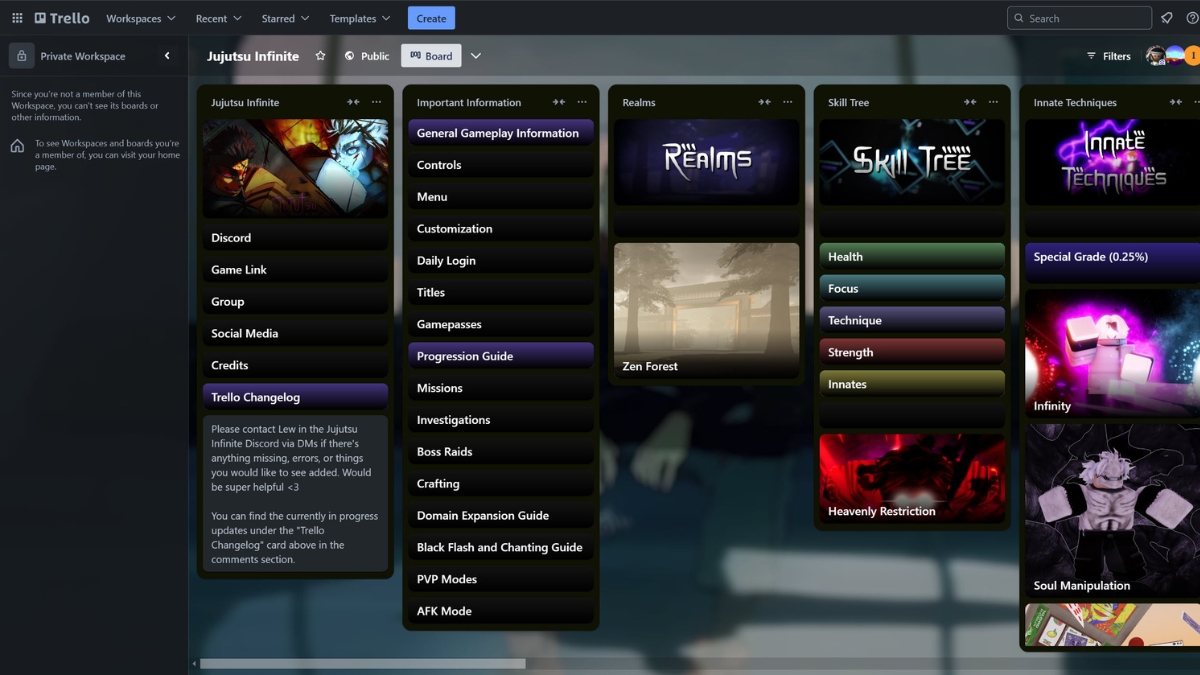Open Realms list three-dot menu
The height and width of the screenshot is (675, 1200).
tap(787, 102)
